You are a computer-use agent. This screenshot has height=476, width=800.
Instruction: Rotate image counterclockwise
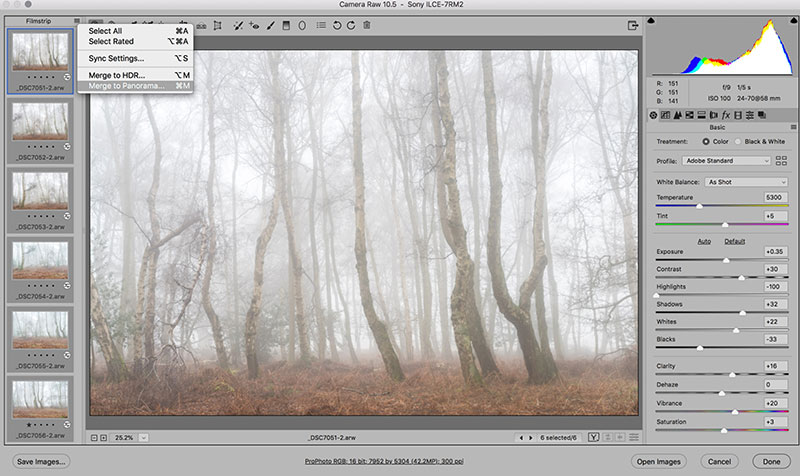coord(337,26)
